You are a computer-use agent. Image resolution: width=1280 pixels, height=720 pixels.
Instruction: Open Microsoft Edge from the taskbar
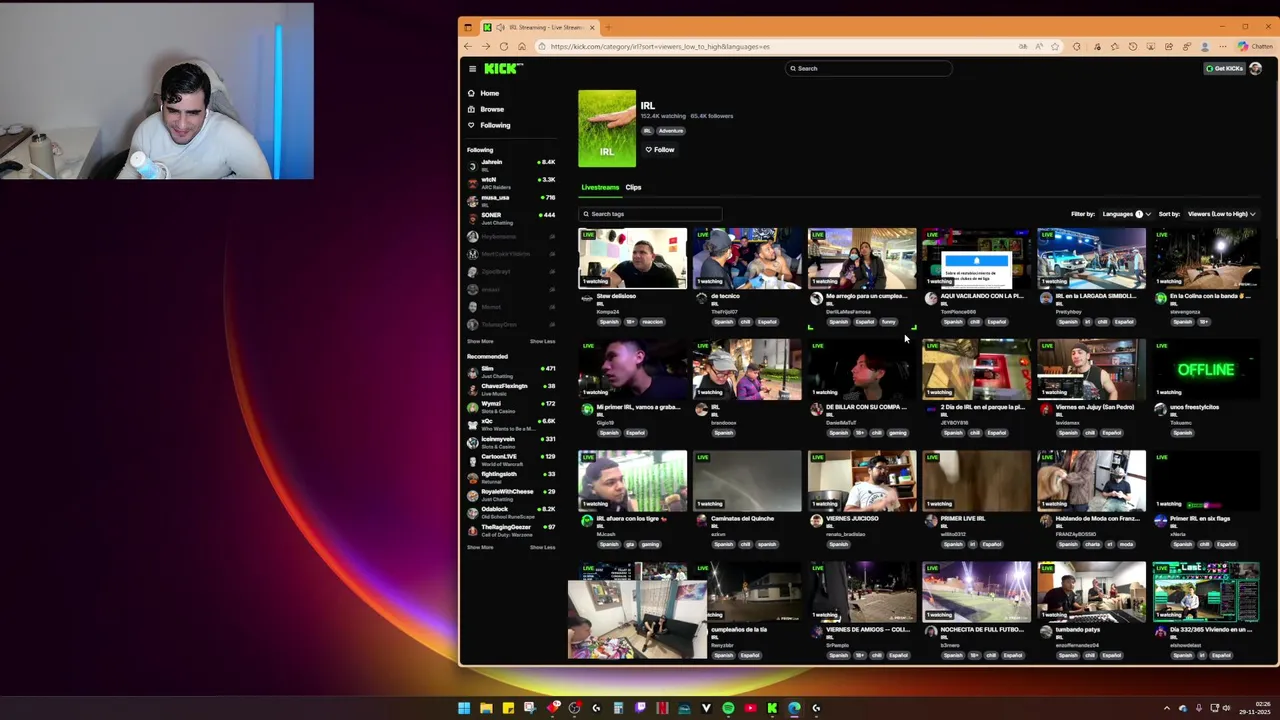point(794,708)
